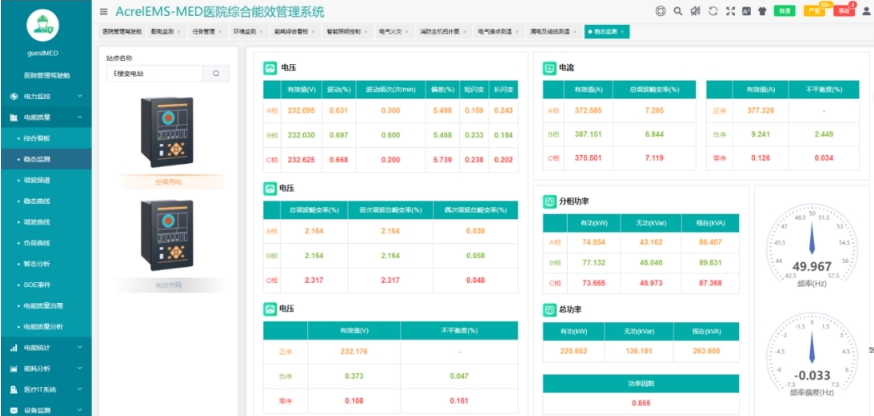Click the 医疗IT系统 building icon

pyautogui.click(x=14, y=389)
